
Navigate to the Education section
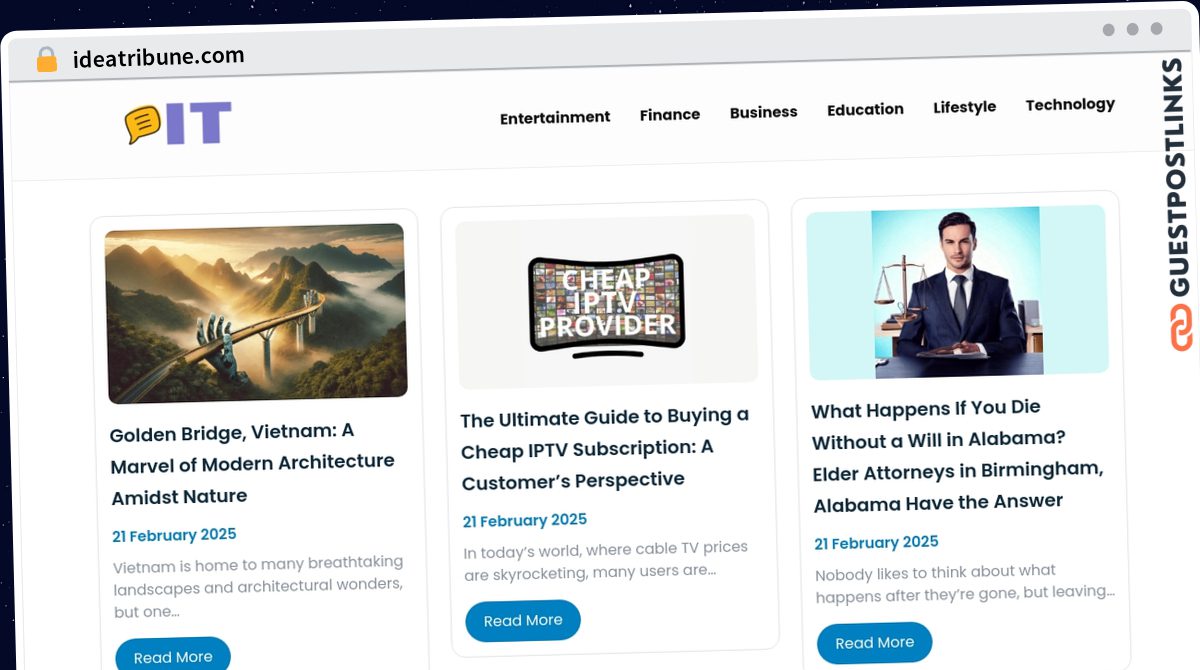865,109
